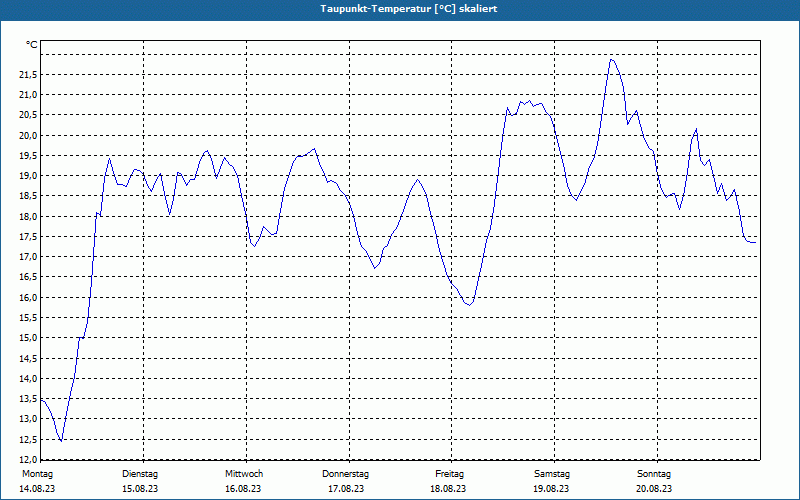
Task: Click the lowest curve point on Montag
Action: [x=61, y=441]
